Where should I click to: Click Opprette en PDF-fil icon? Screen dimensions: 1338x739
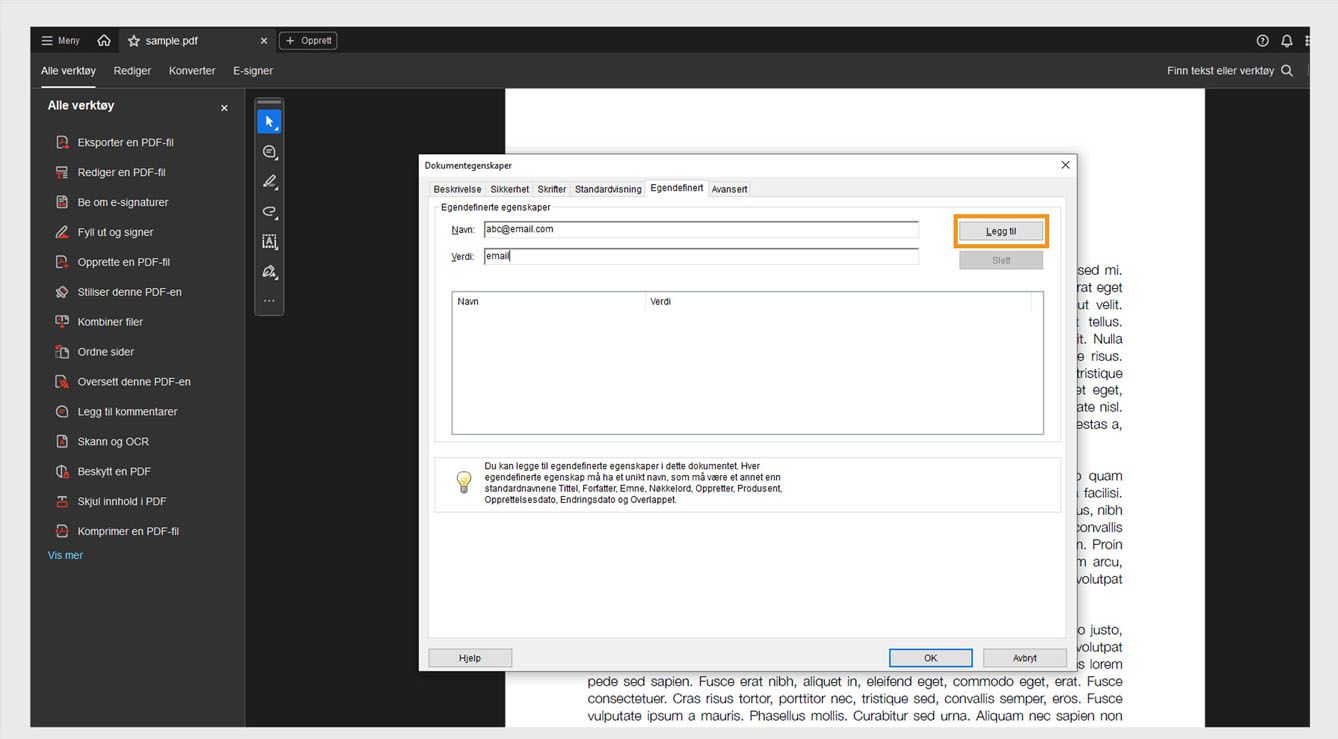coord(62,262)
